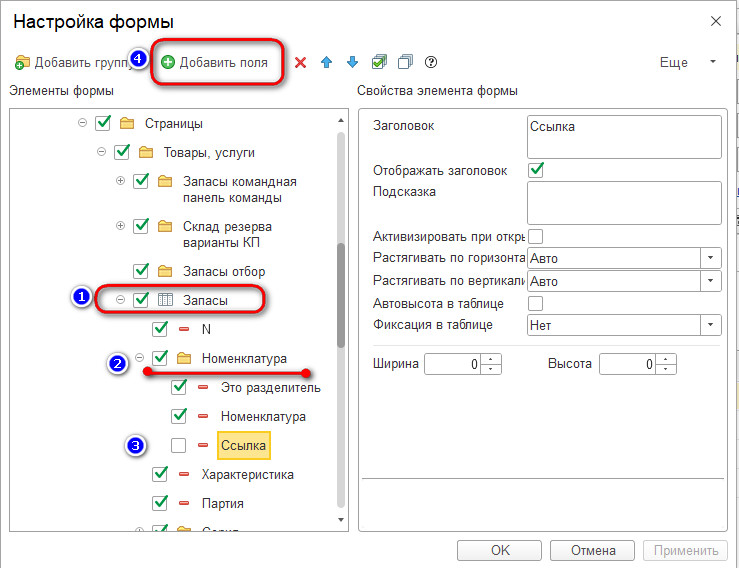Click Ссылка field red dash icon
The height and width of the screenshot is (568, 739).
(x=203, y=445)
